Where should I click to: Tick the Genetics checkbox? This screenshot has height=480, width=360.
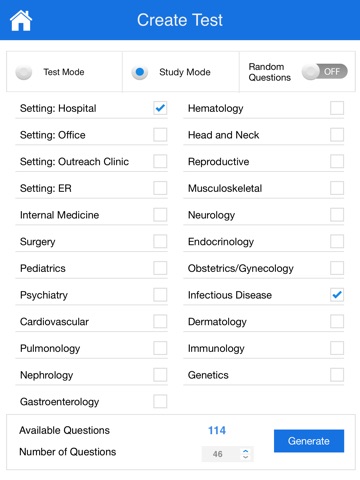(337, 375)
